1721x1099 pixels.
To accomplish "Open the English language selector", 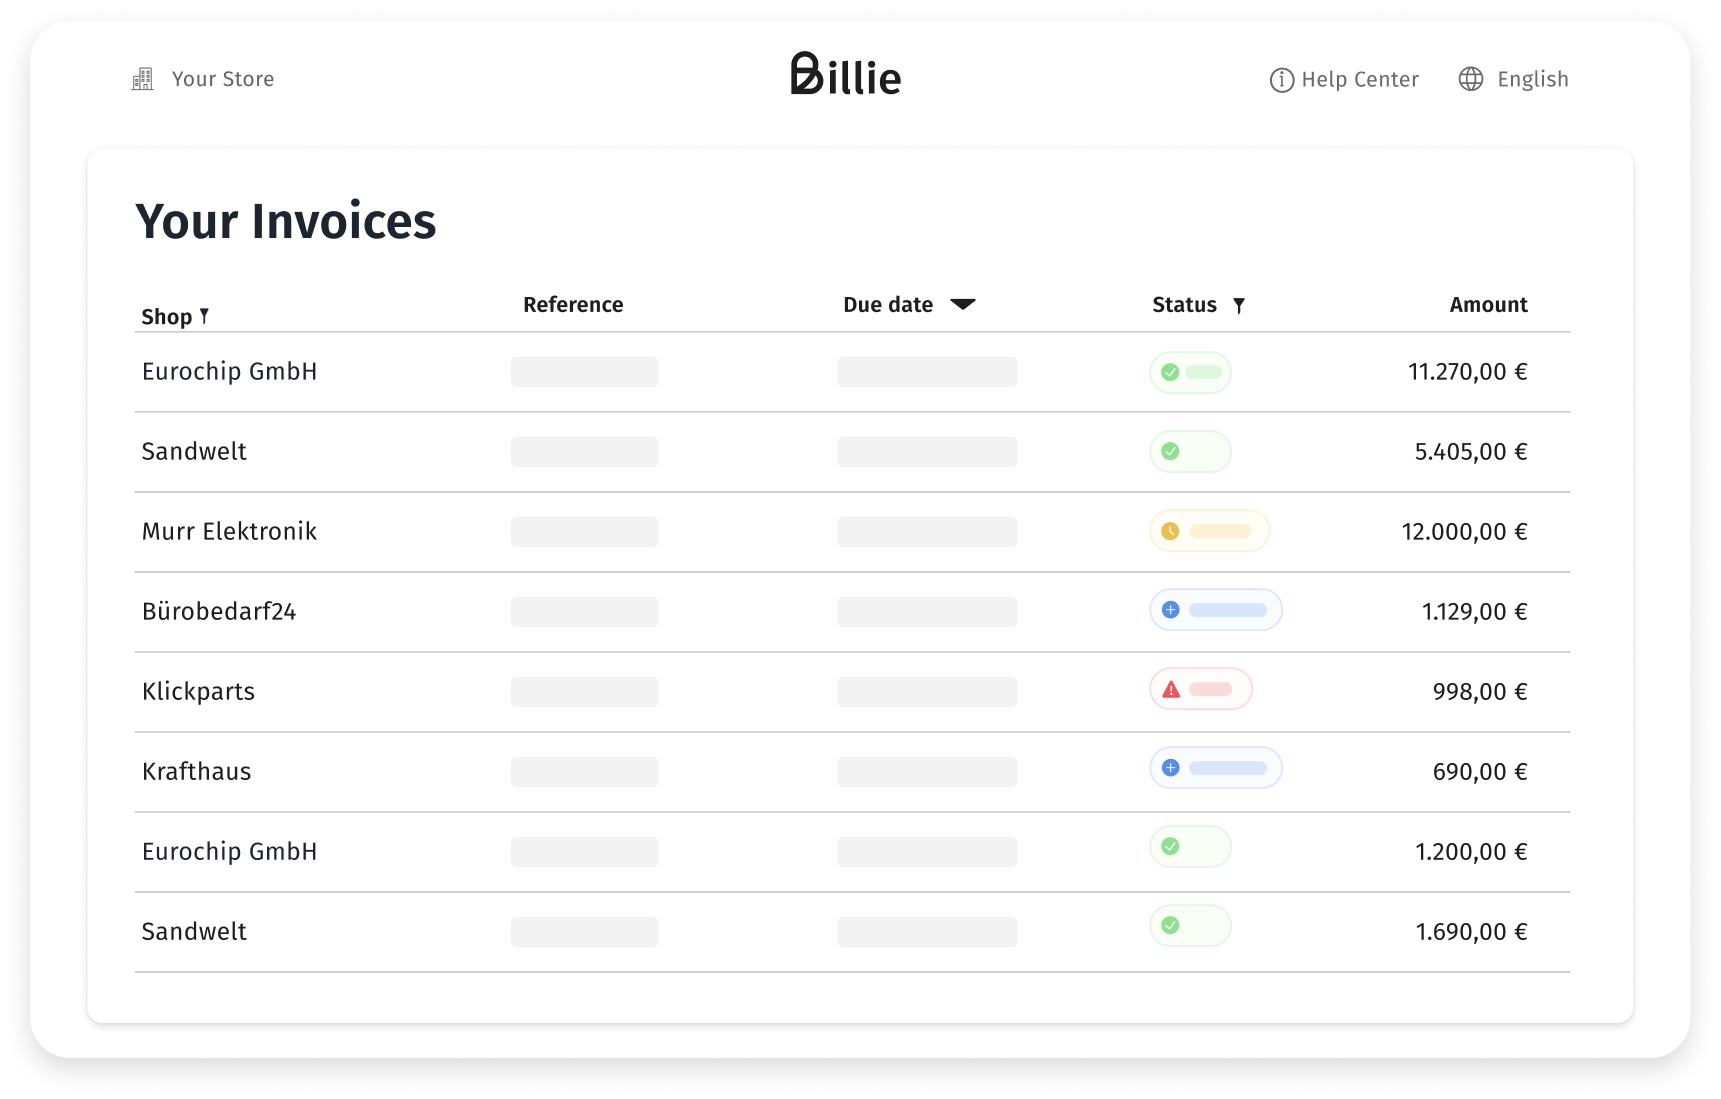I will click(1532, 79).
